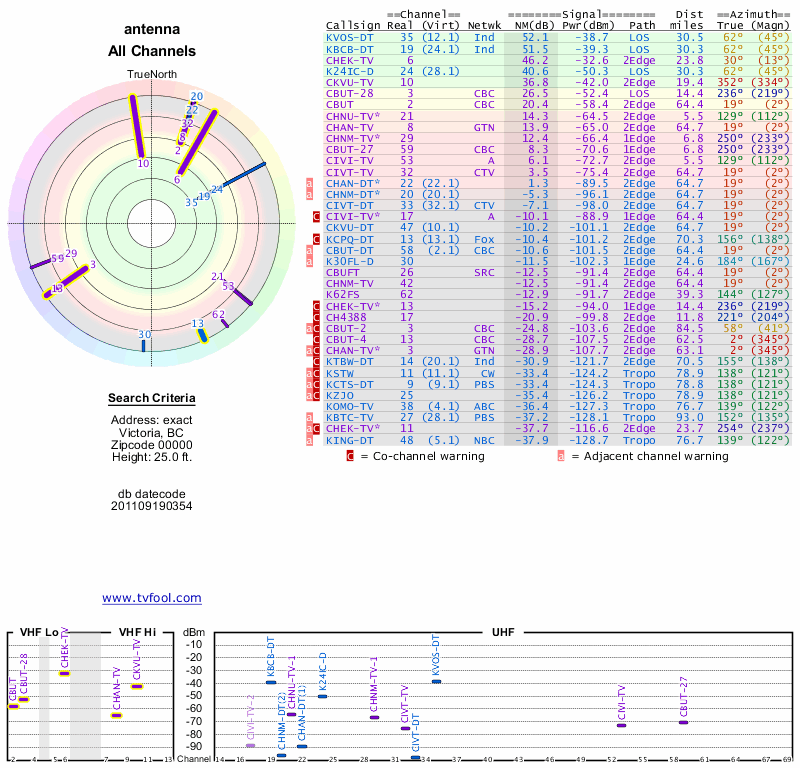This screenshot has height=768, width=800.
Task: Click the 'Height: 25.0 ft.' text
Action: click(x=152, y=457)
